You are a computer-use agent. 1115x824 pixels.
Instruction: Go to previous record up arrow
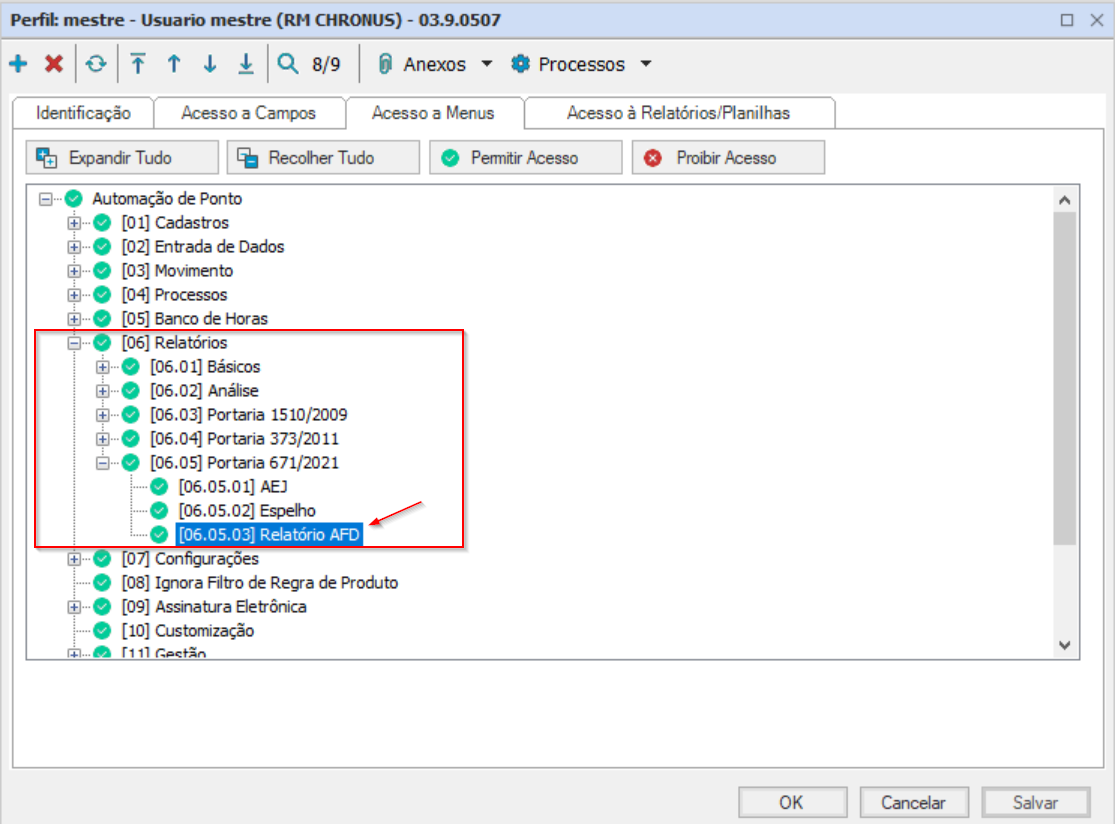[x=174, y=64]
